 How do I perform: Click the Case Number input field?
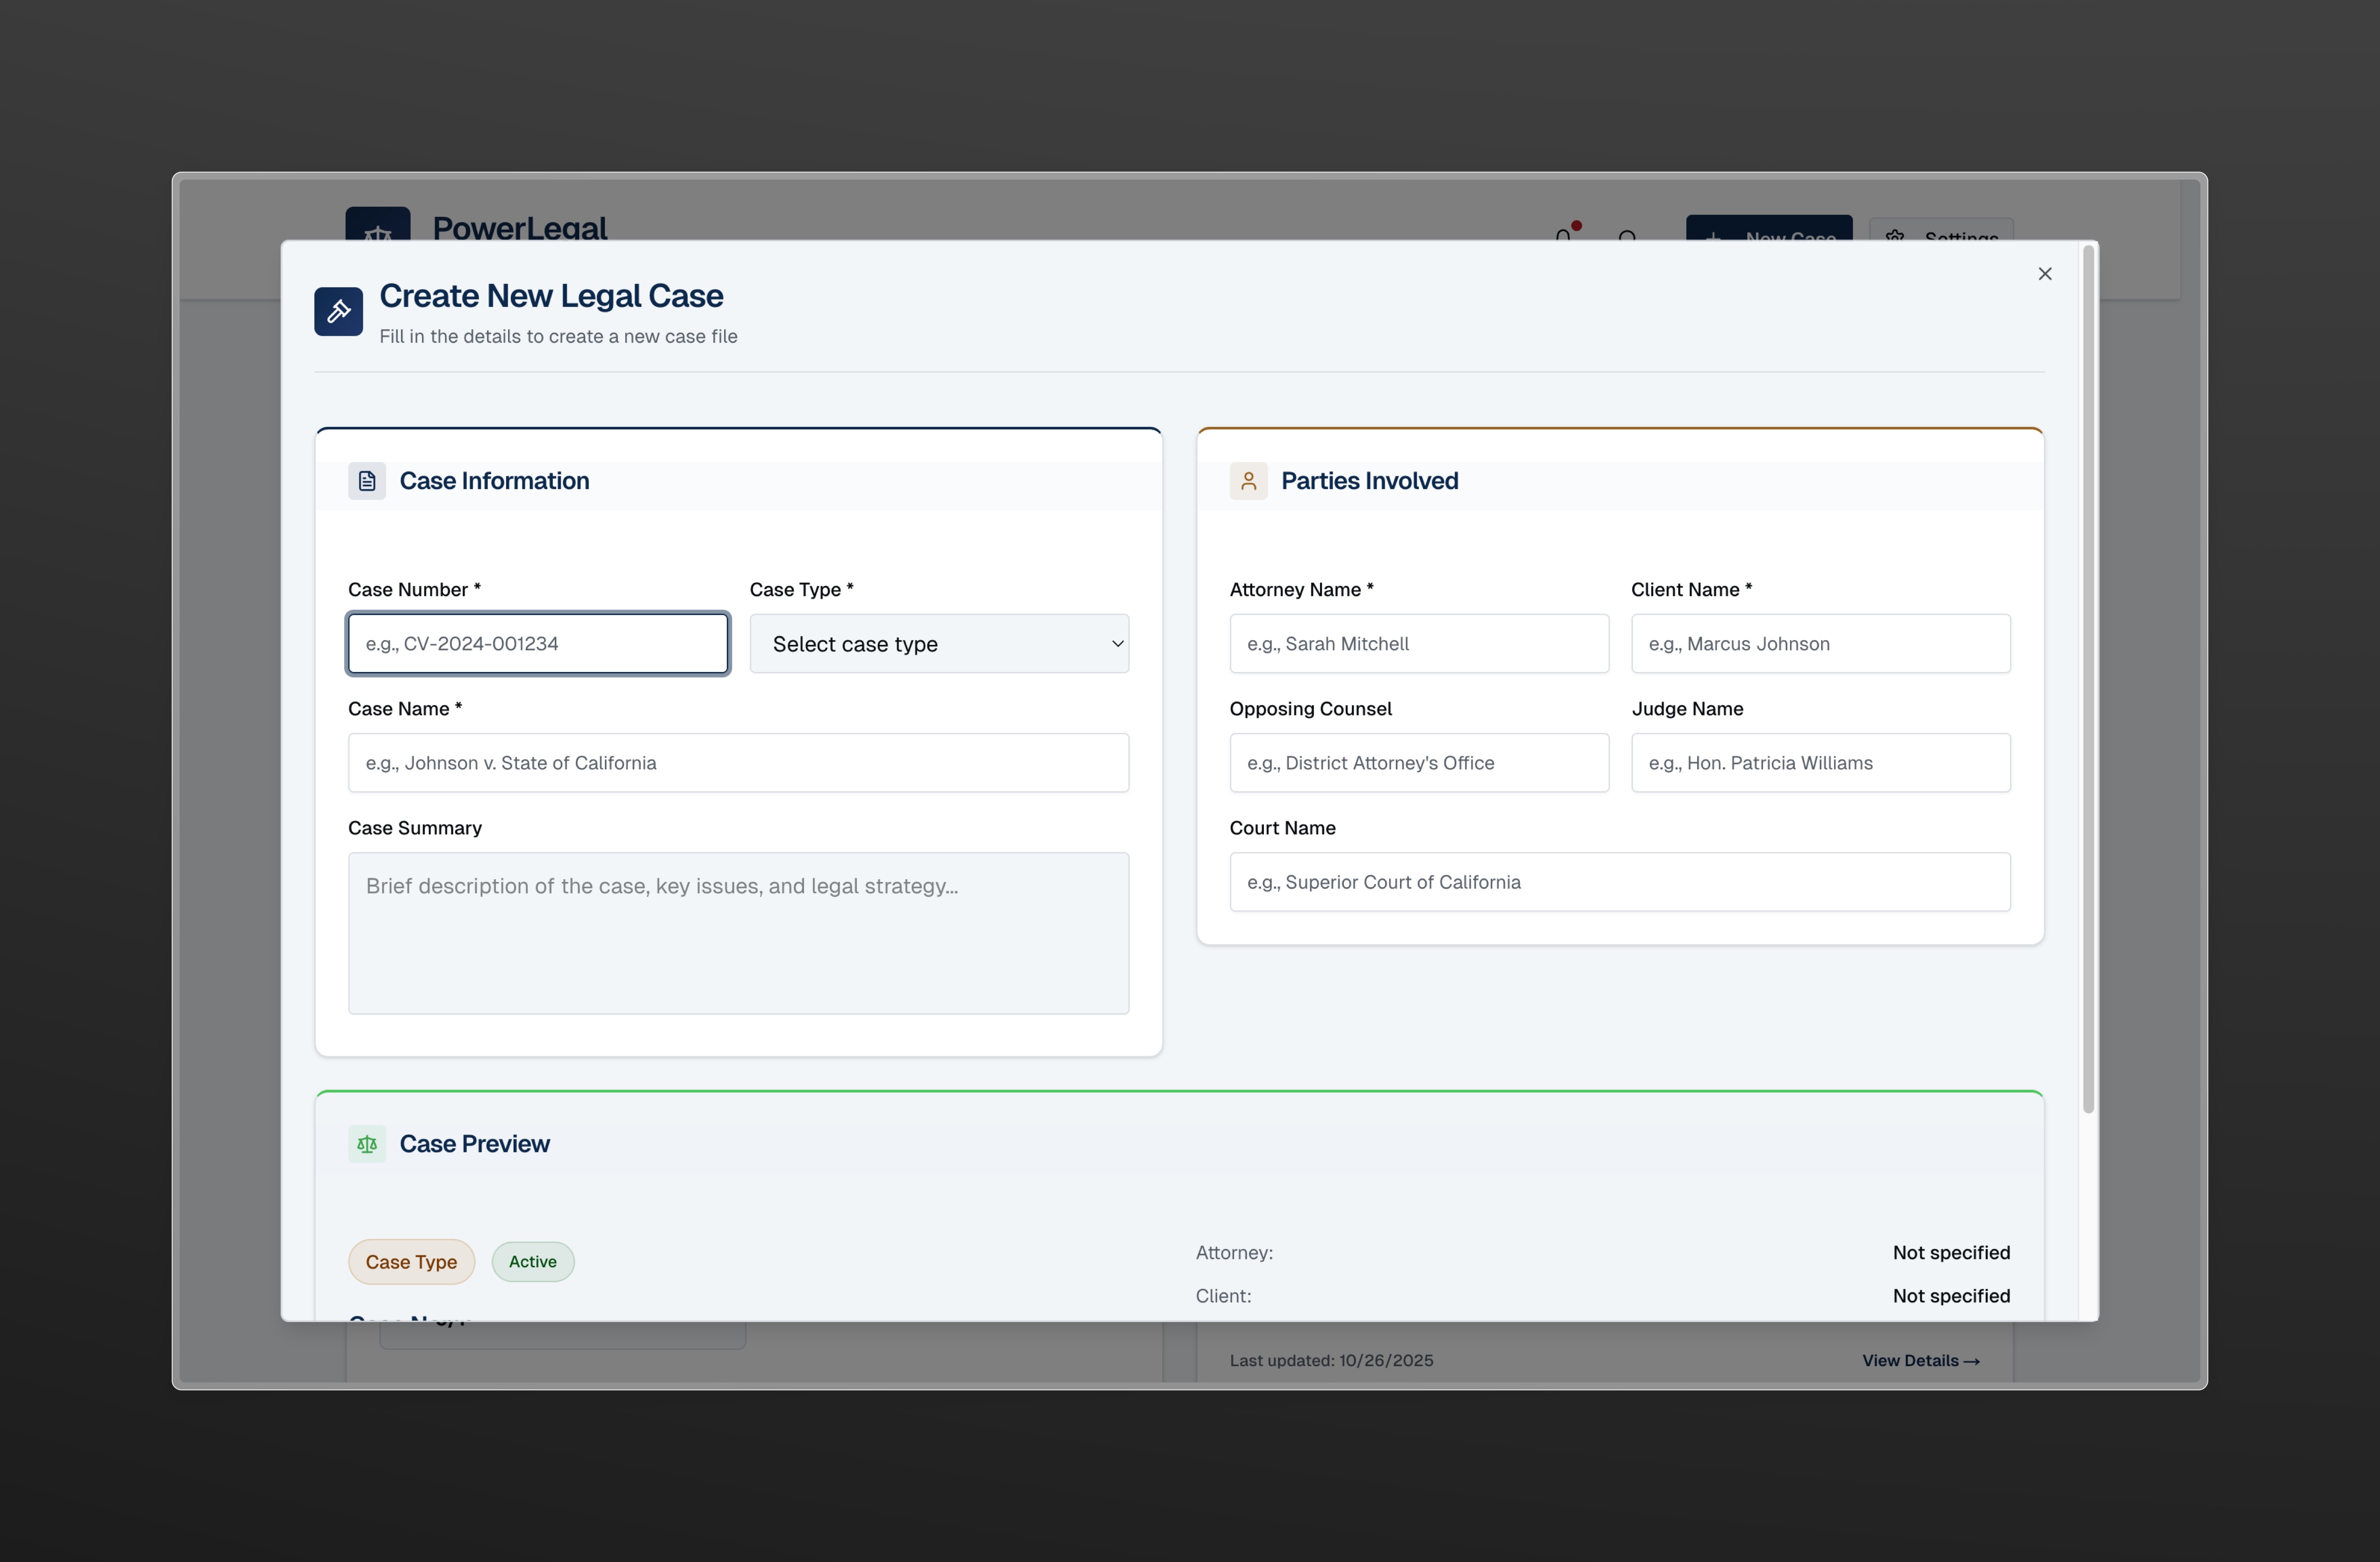538,644
